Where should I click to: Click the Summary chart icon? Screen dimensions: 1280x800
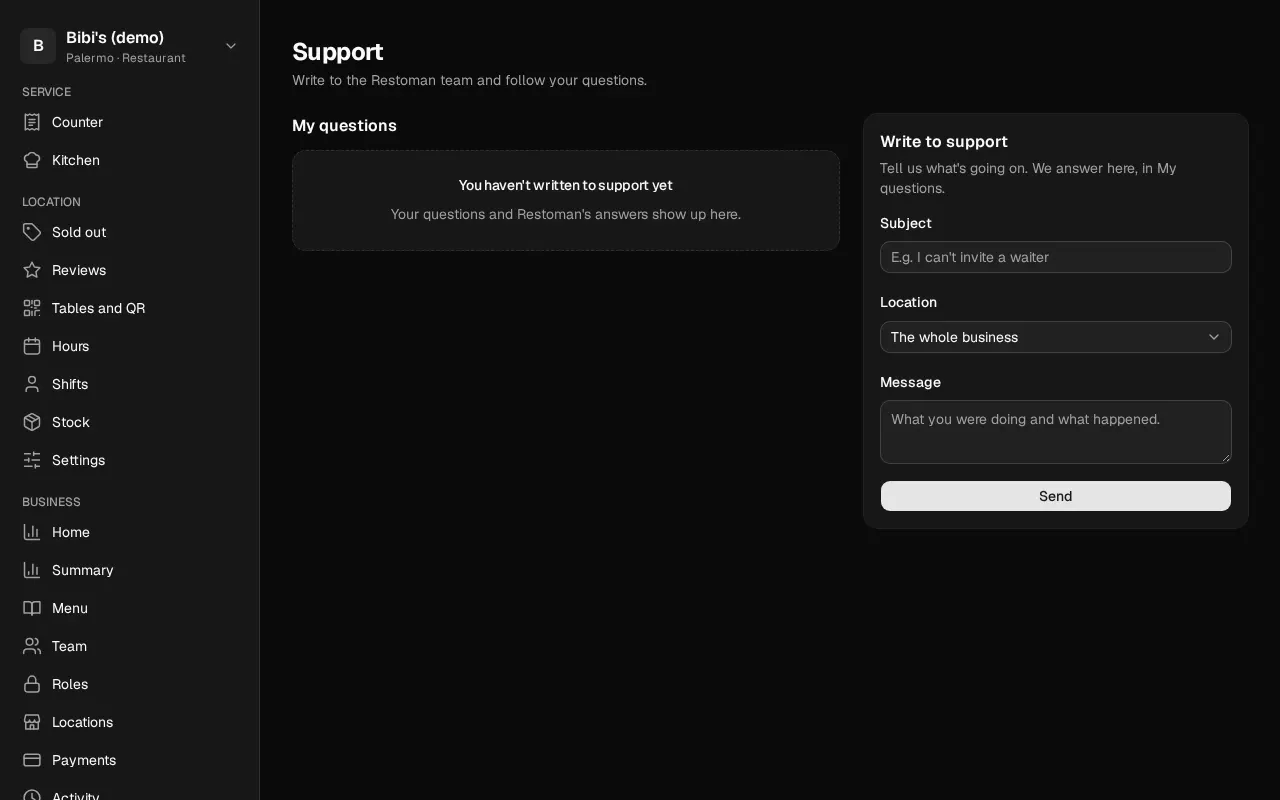coord(32,570)
